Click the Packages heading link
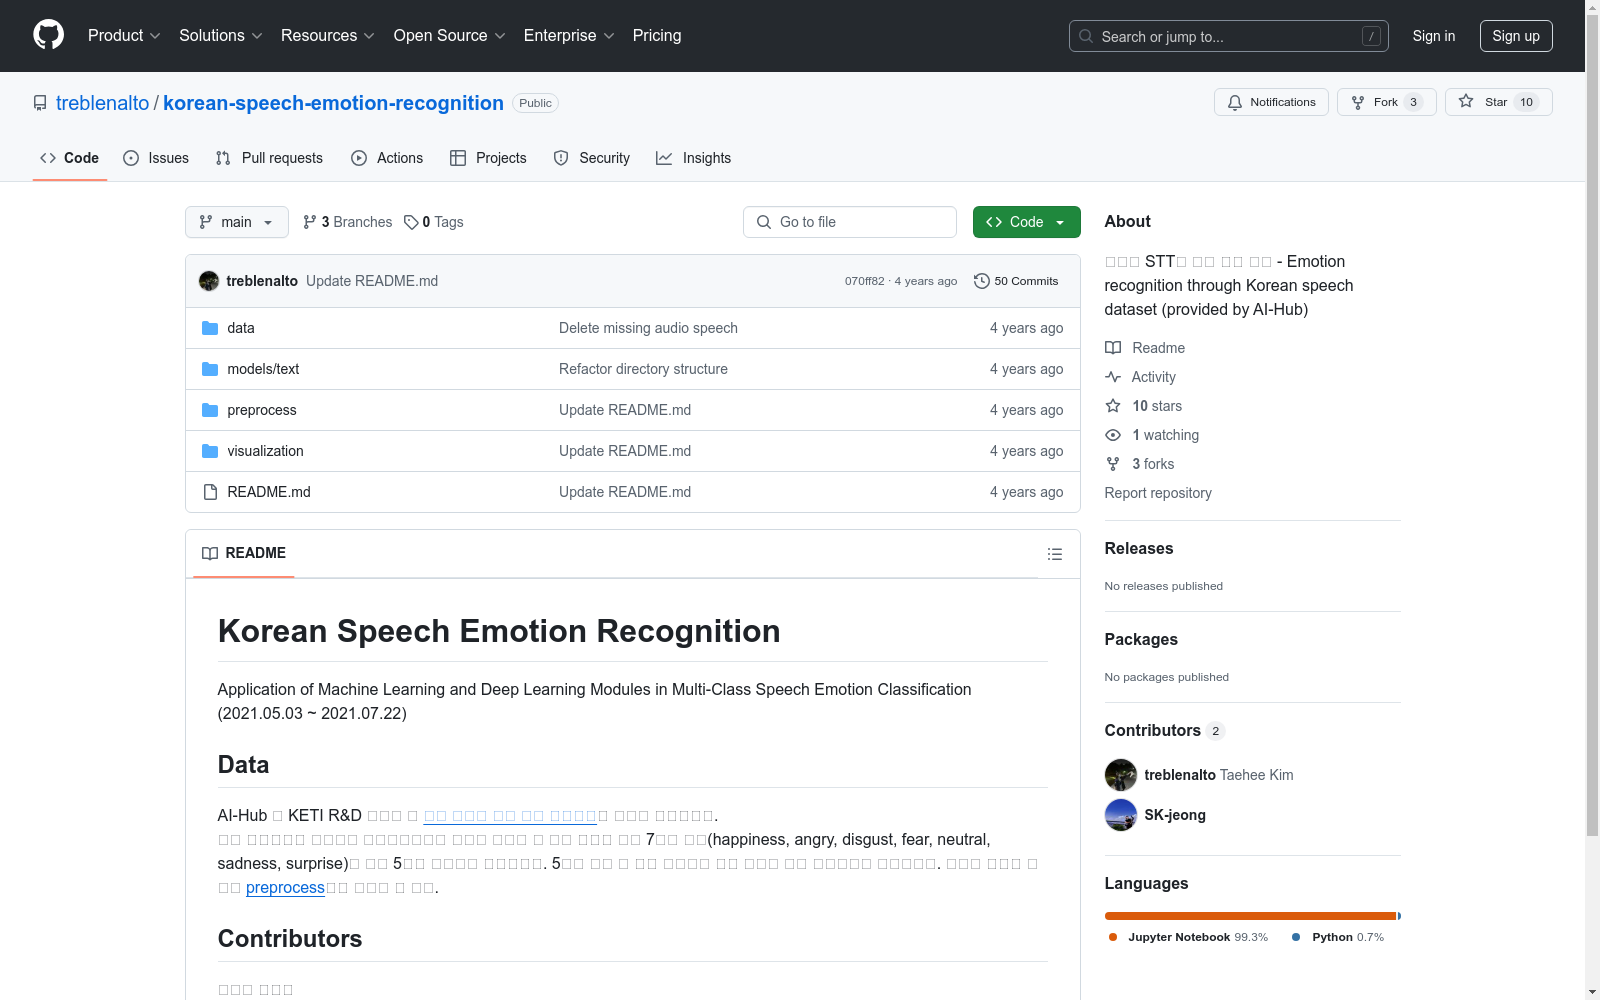 click(1141, 639)
